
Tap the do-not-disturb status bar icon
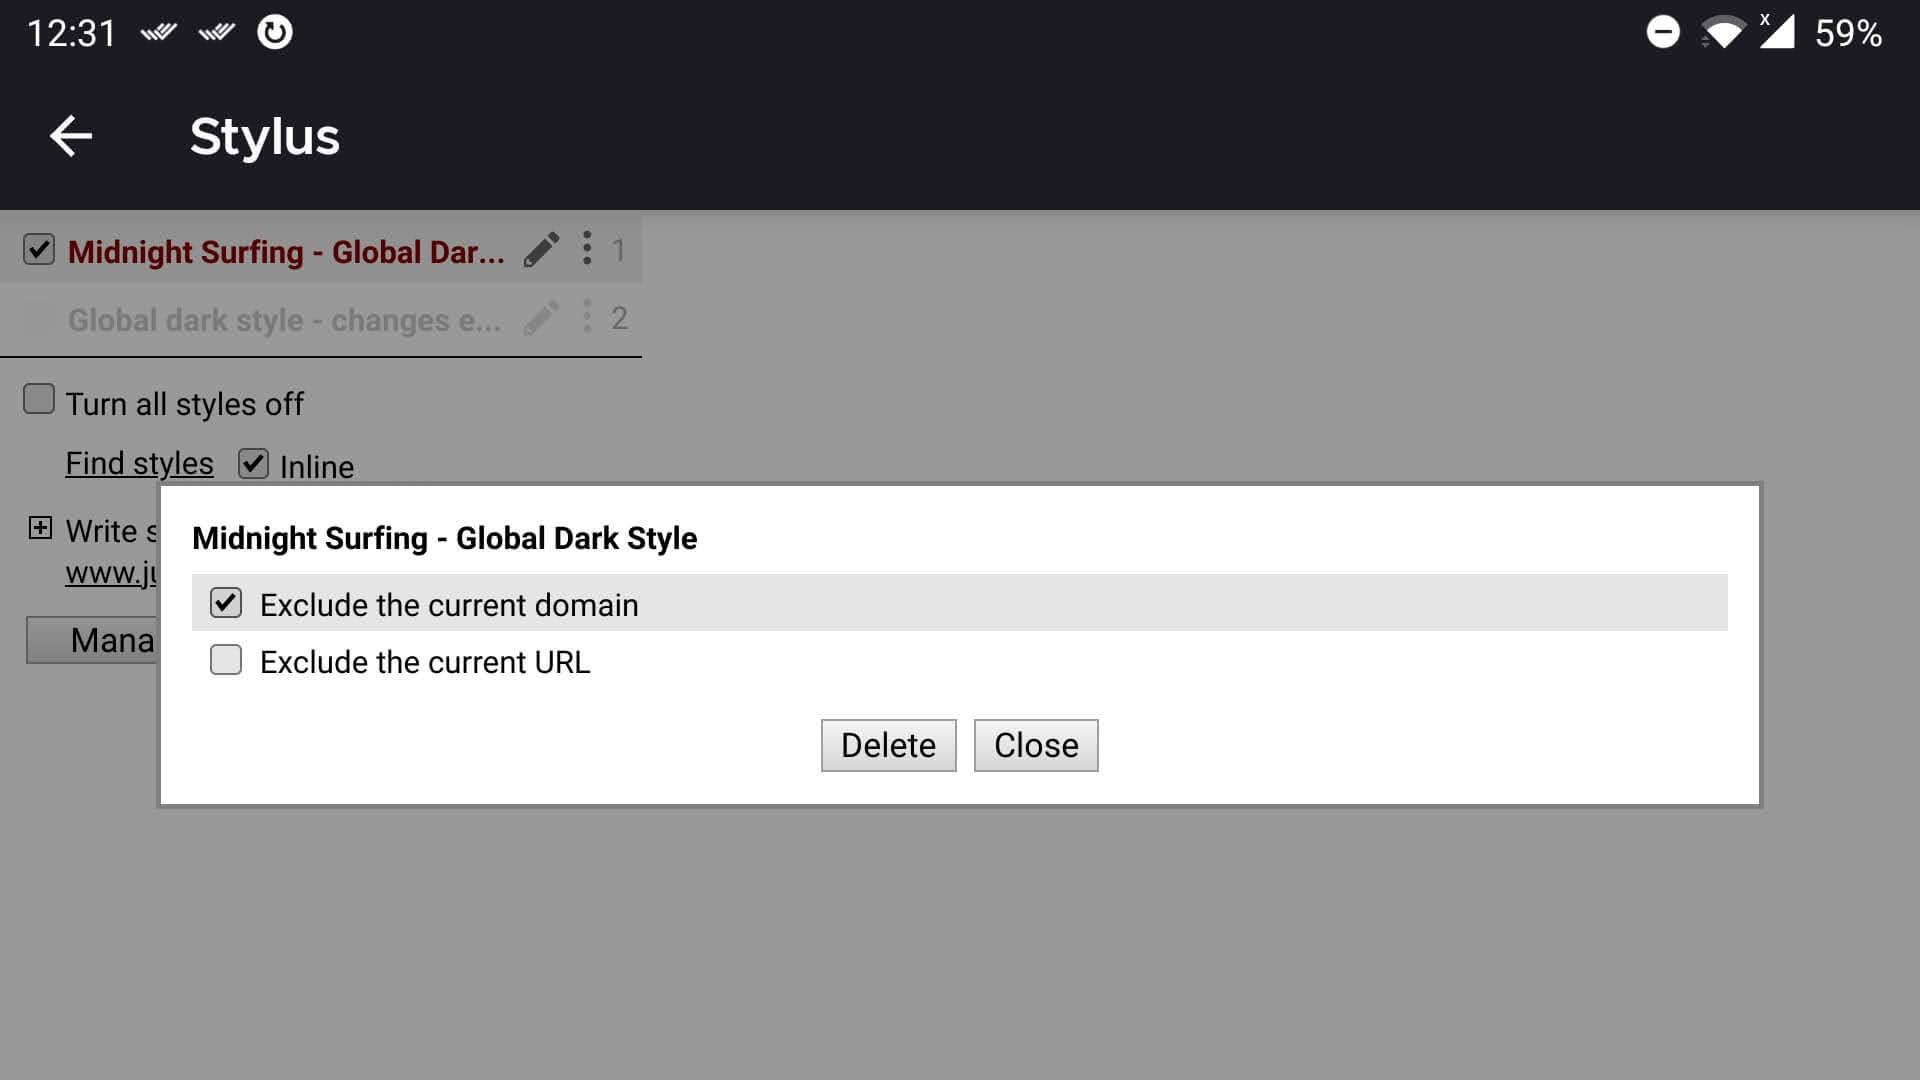(1662, 32)
